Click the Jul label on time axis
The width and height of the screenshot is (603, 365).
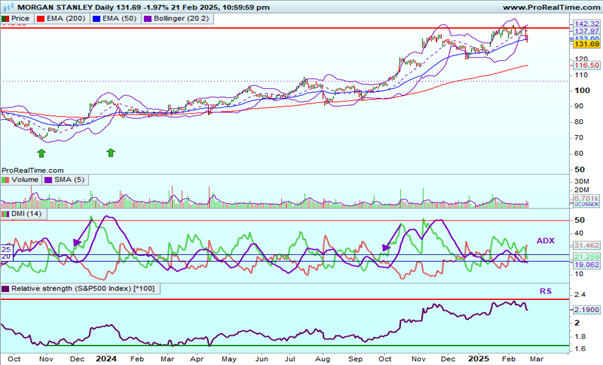290,359
